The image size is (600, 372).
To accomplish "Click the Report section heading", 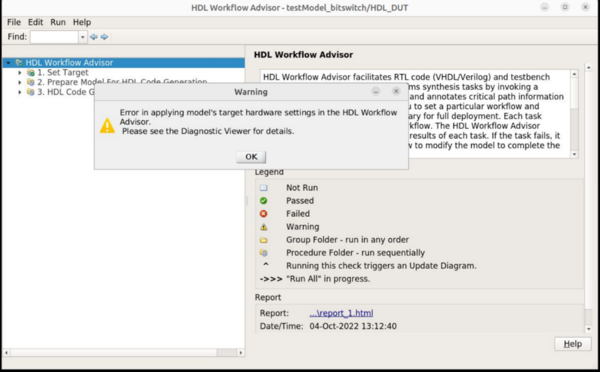I will [268, 297].
